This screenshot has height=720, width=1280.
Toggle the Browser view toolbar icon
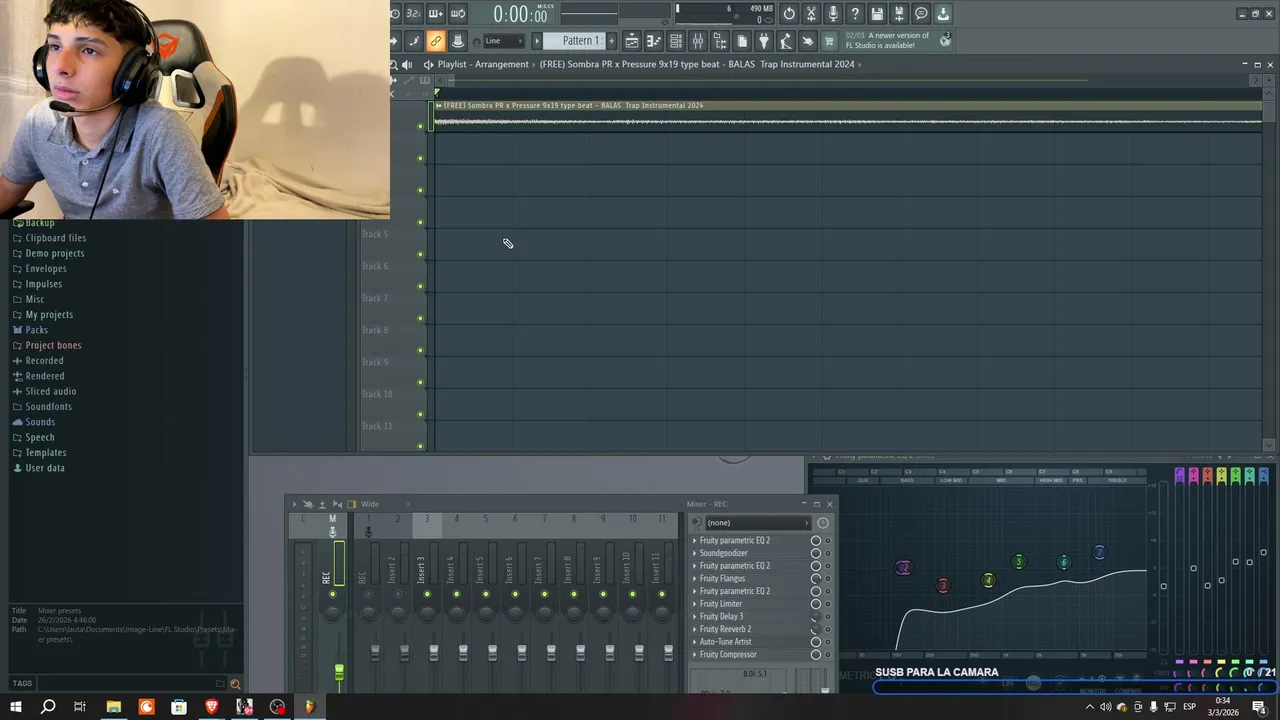pyautogui.click(x=719, y=41)
